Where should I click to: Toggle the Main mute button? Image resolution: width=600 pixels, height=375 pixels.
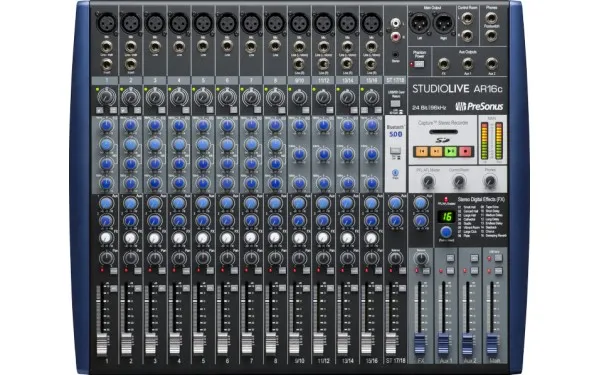coord(498,271)
